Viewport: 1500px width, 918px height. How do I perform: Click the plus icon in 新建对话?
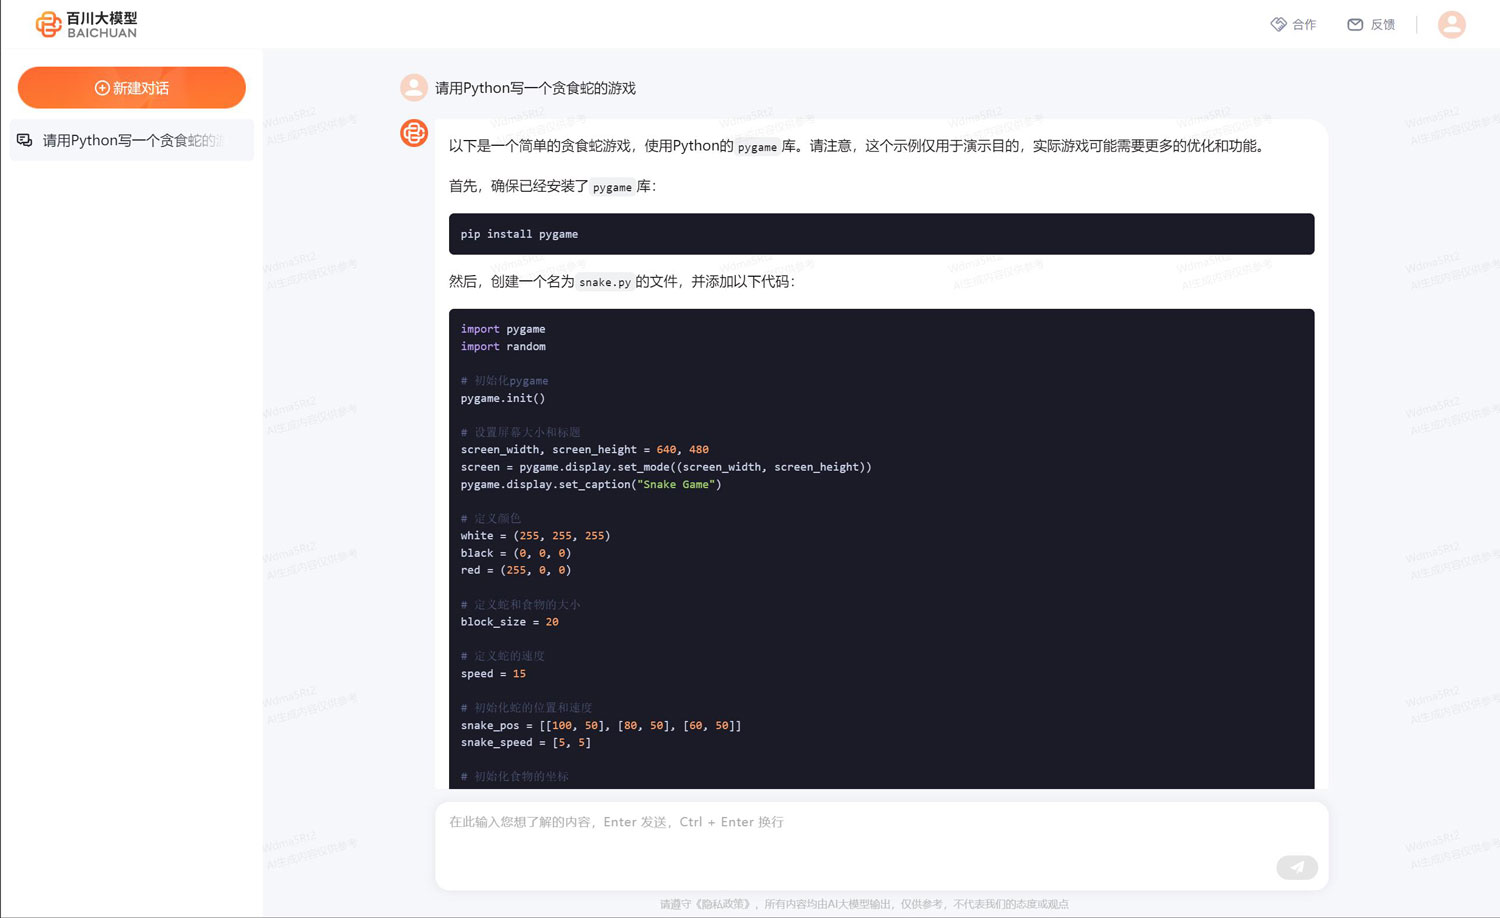(x=102, y=88)
